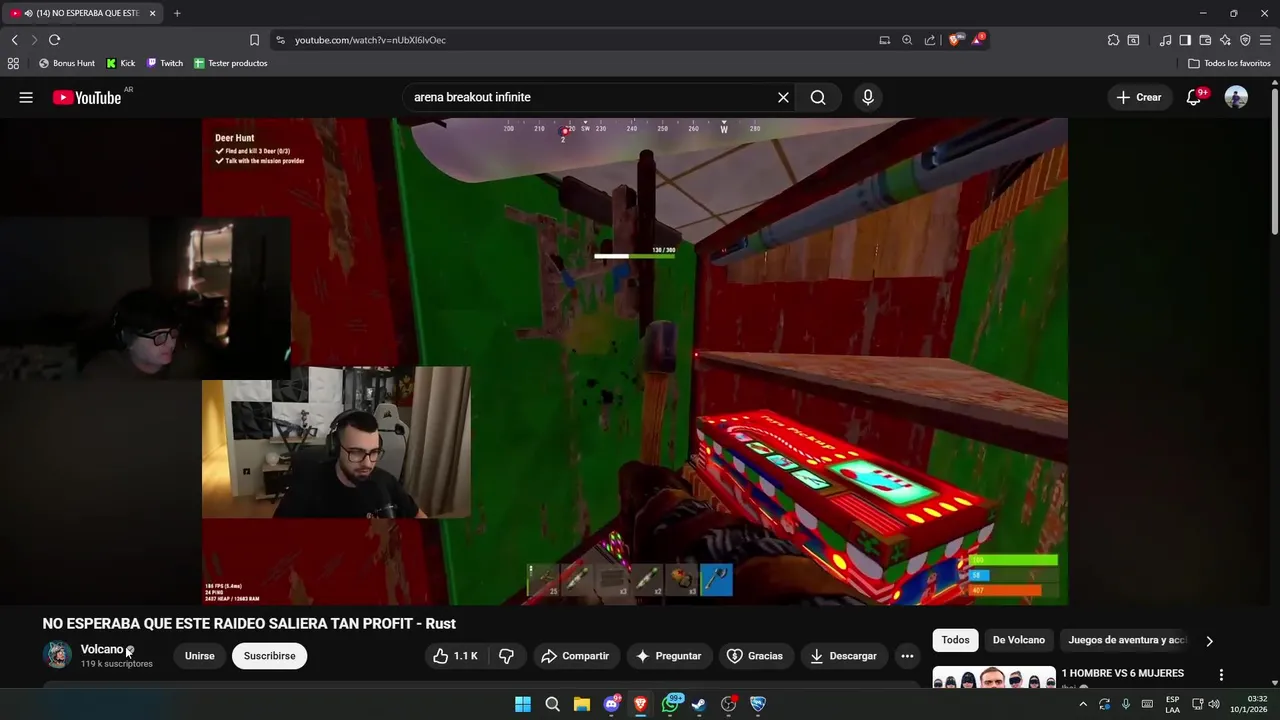
Task: Like the video (1.1 K)
Action: click(455, 656)
